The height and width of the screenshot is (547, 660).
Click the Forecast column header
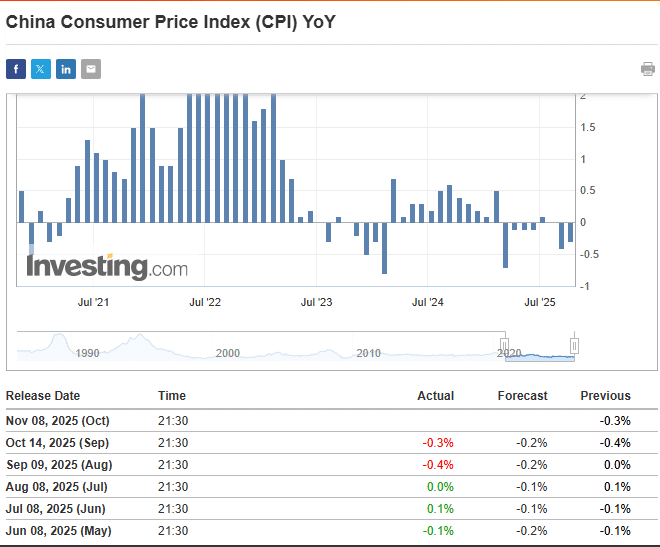tap(522, 396)
